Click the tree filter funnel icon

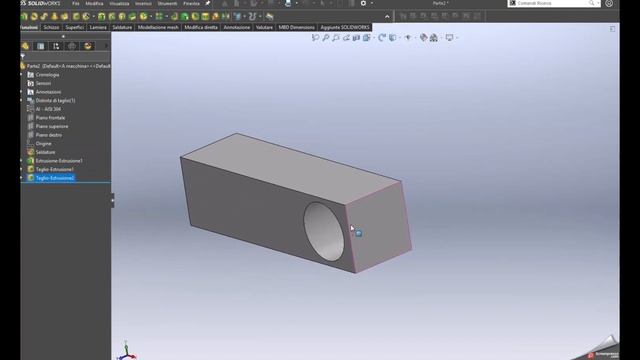click(23, 56)
